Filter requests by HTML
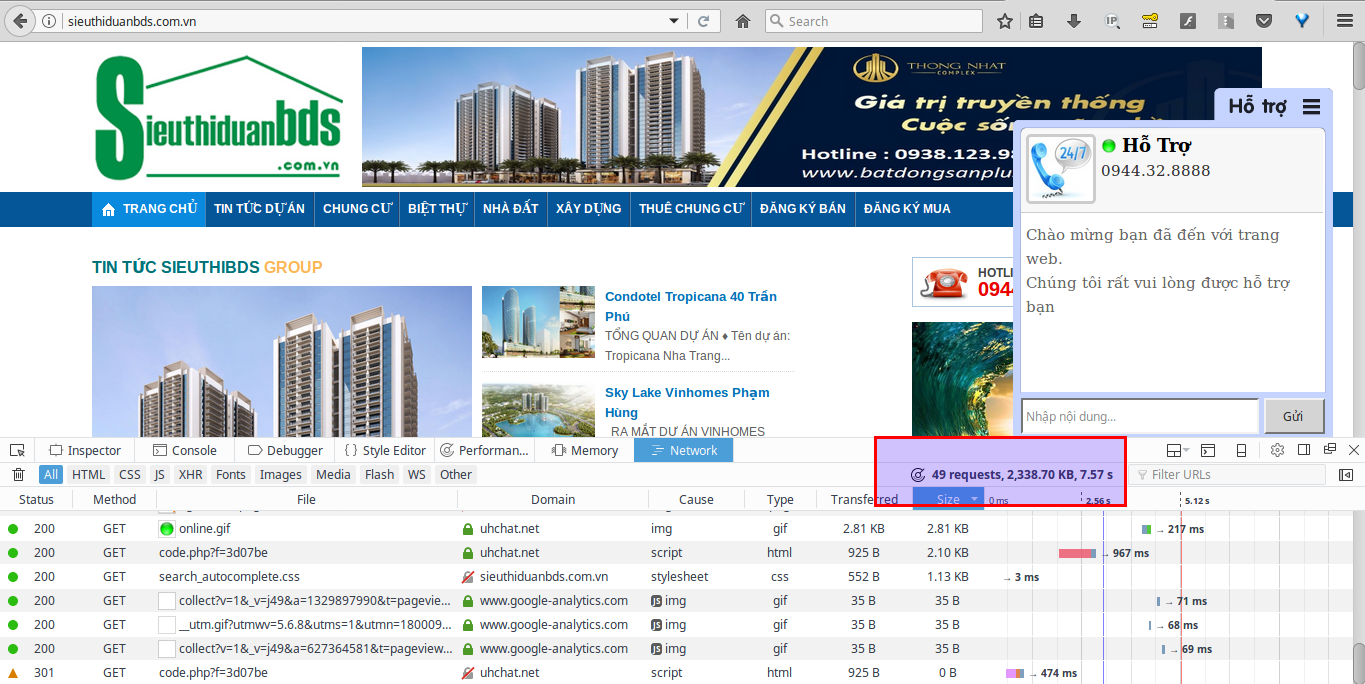Viewport: 1365px width, 684px height. (x=89, y=475)
